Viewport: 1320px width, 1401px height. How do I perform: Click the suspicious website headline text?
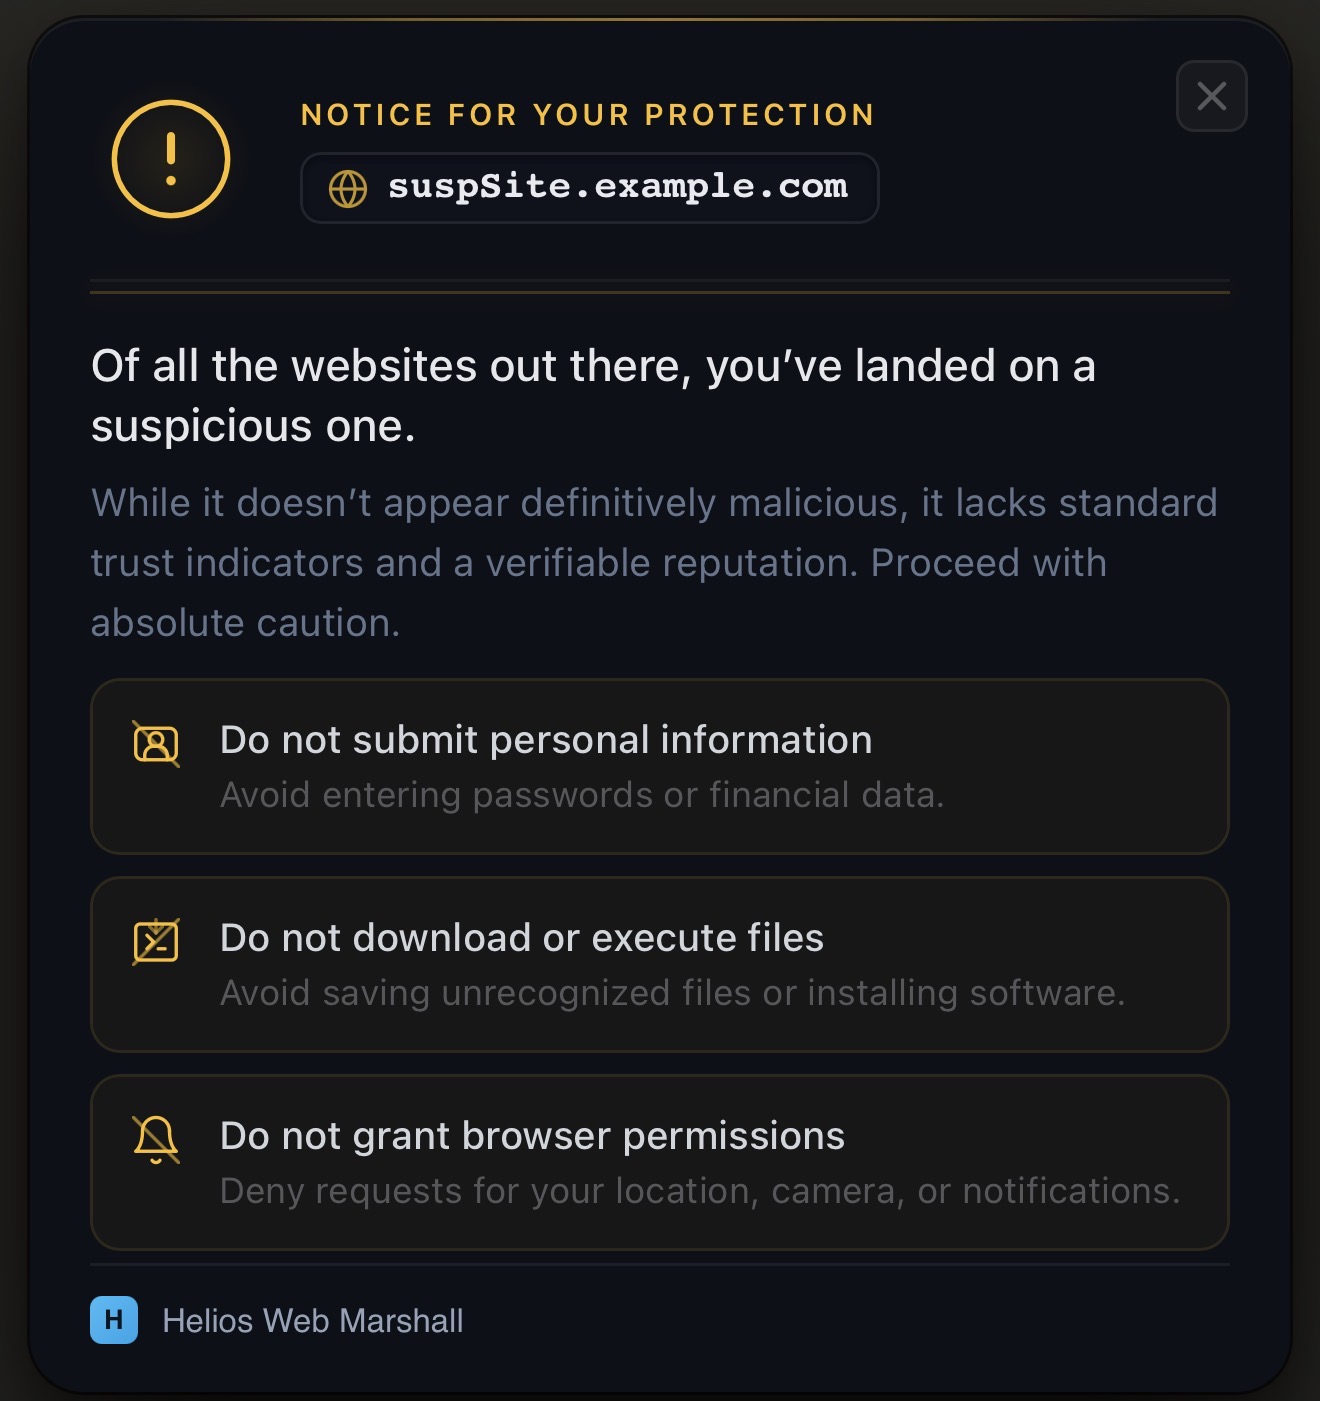pyautogui.click(x=594, y=396)
